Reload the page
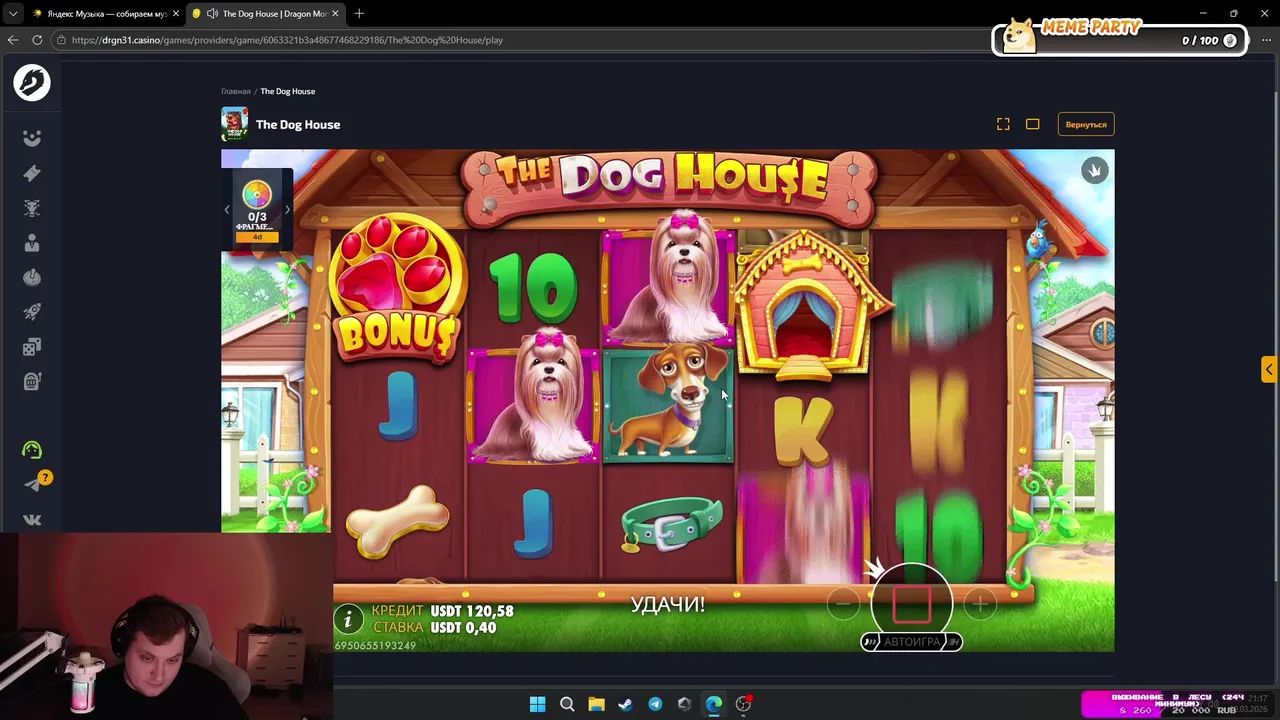The width and height of the screenshot is (1280, 720). (37, 40)
